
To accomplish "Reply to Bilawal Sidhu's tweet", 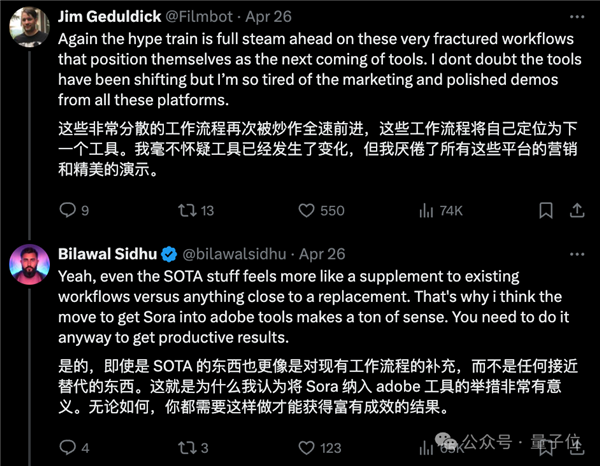I will (x=68, y=448).
